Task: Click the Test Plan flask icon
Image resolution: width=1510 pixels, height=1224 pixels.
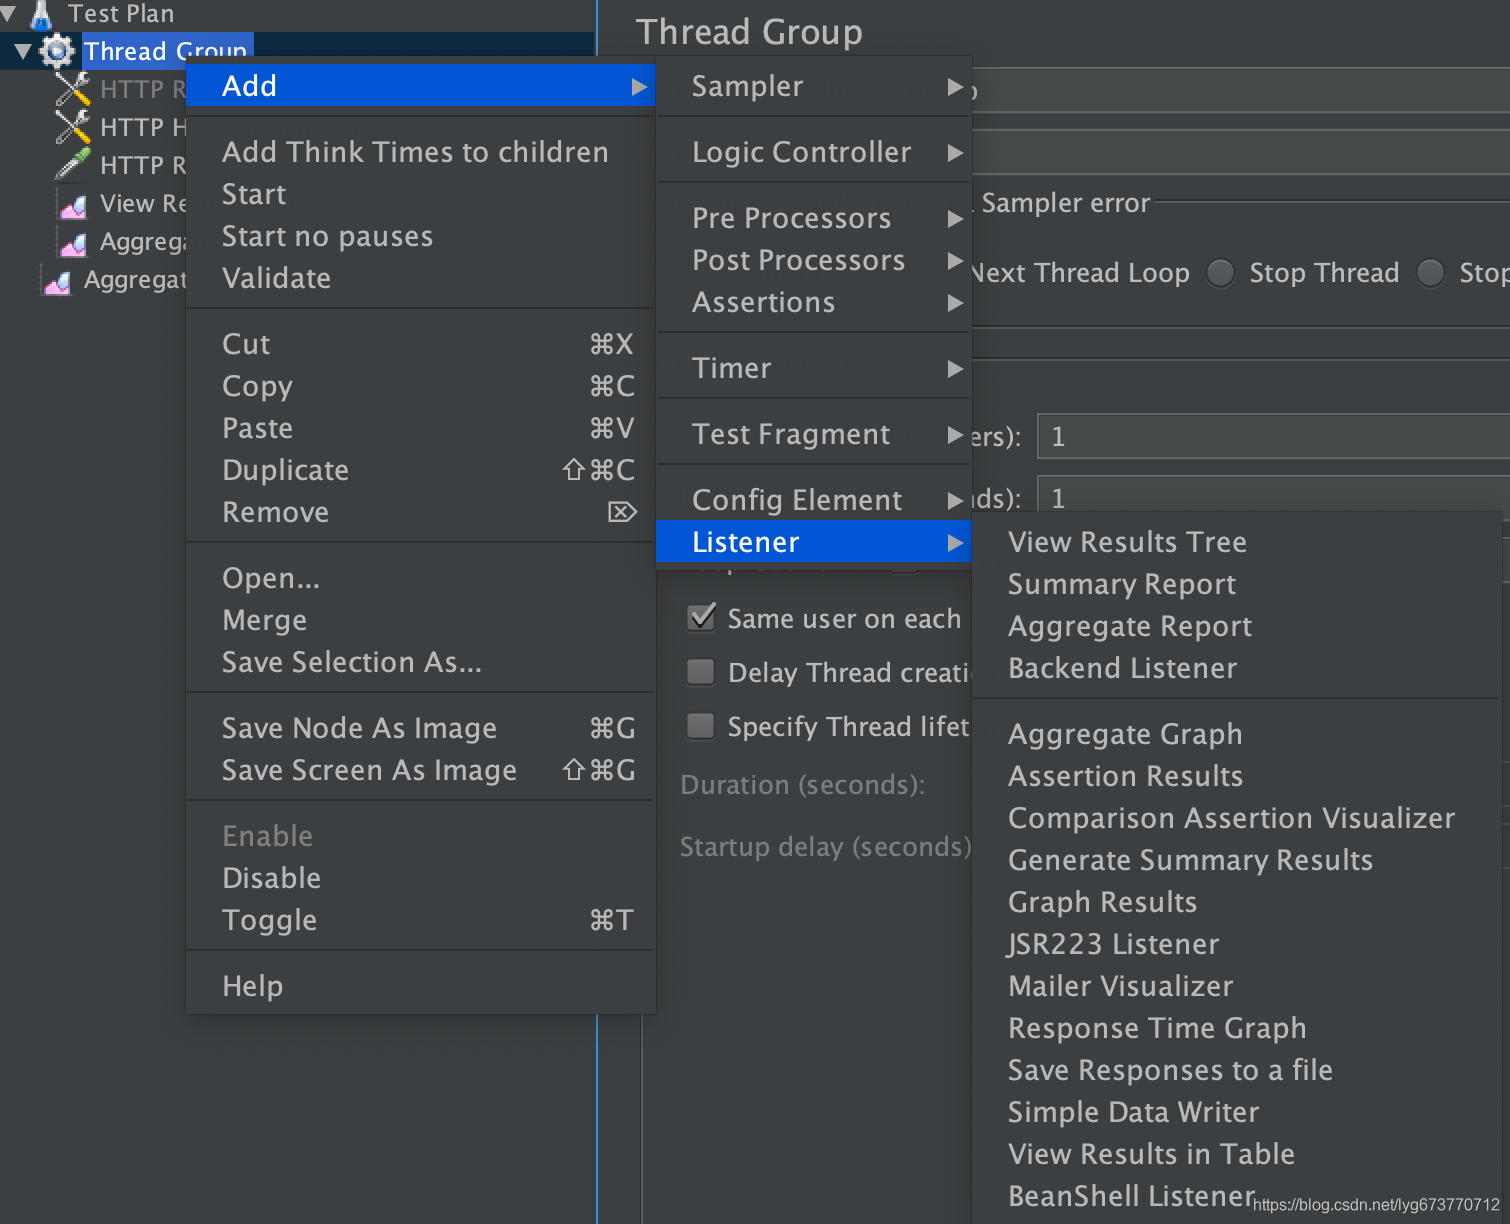Action: (x=41, y=14)
